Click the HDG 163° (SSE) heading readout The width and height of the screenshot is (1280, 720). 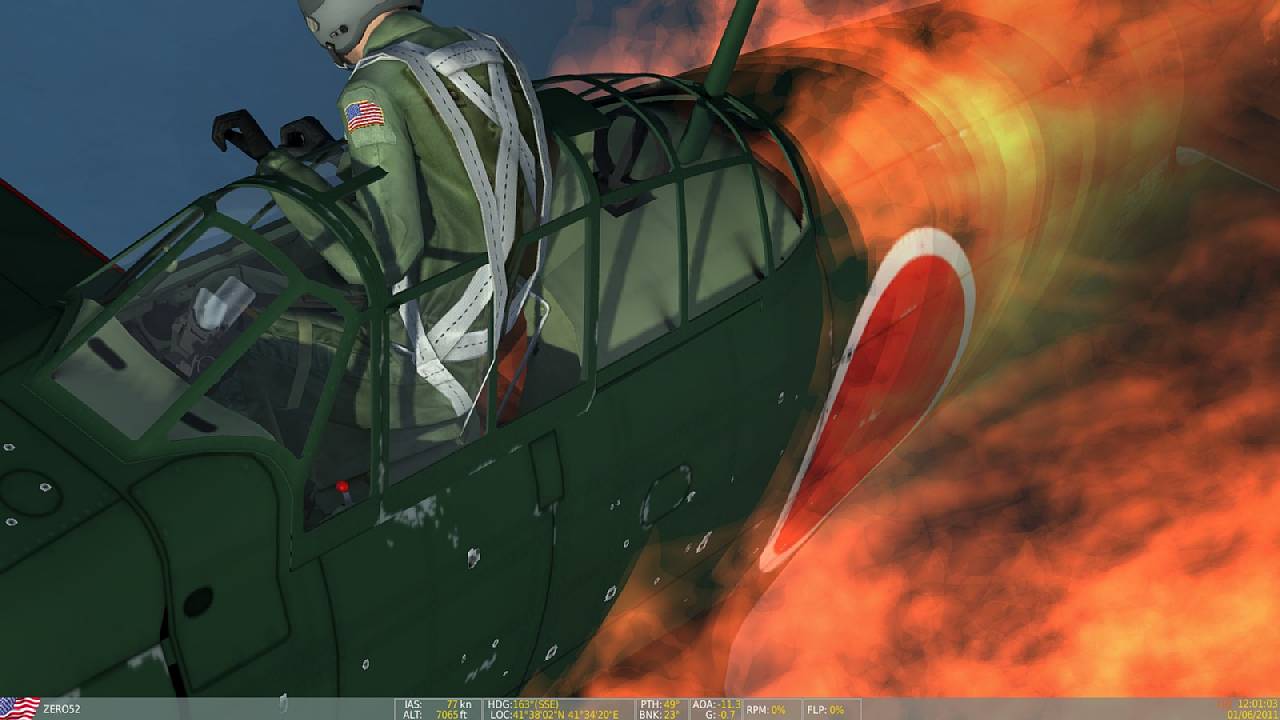coord(525,704)
